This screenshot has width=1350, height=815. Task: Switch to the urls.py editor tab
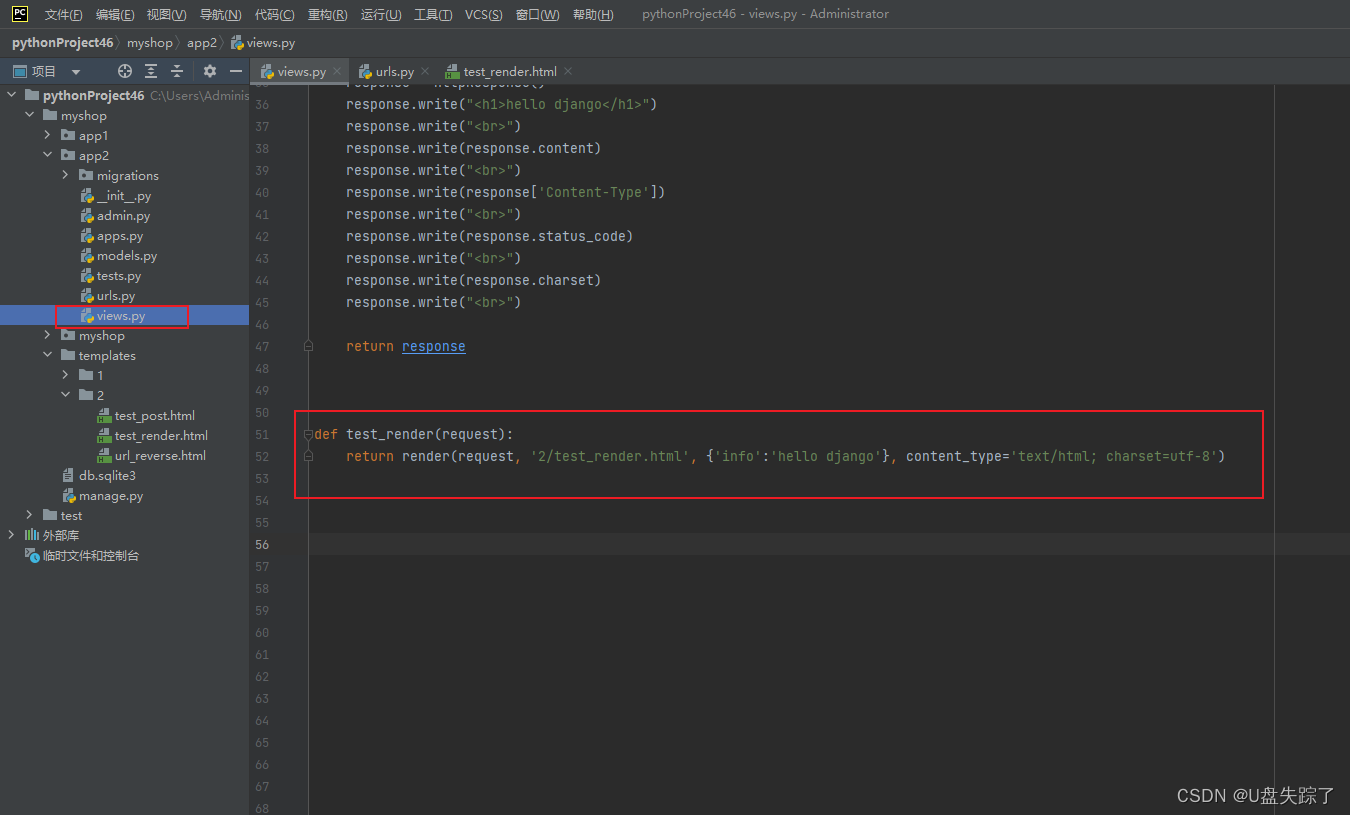pyautogui.click(x=391, y=71)
